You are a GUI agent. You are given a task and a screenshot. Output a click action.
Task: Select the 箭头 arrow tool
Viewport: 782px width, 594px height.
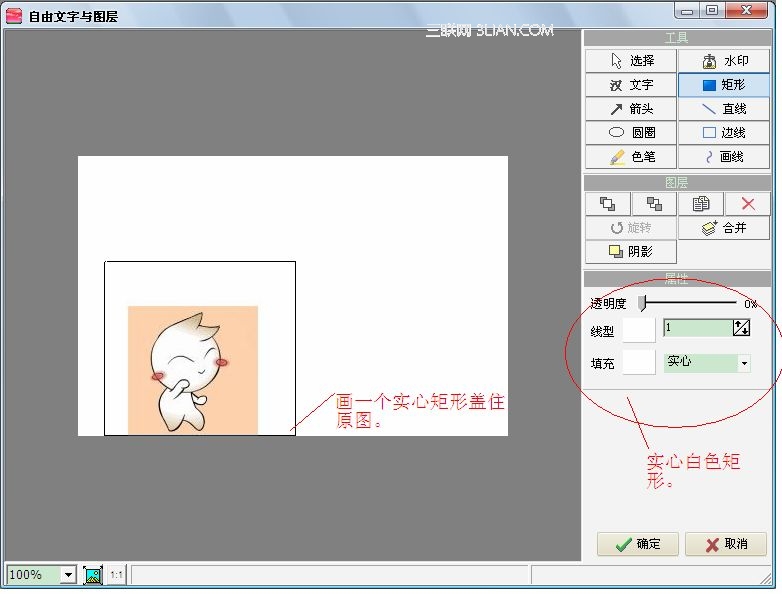click(x=631, y=109)
